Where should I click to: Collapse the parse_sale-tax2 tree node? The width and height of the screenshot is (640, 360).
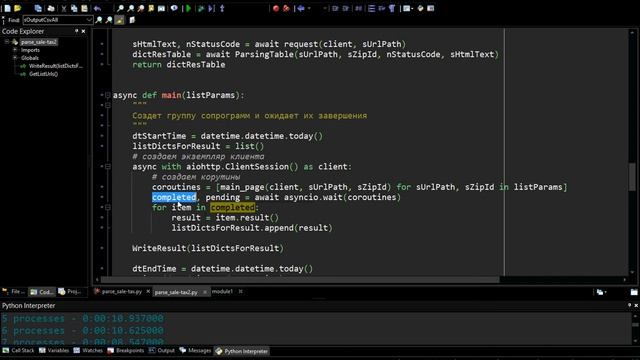point(7,42)
